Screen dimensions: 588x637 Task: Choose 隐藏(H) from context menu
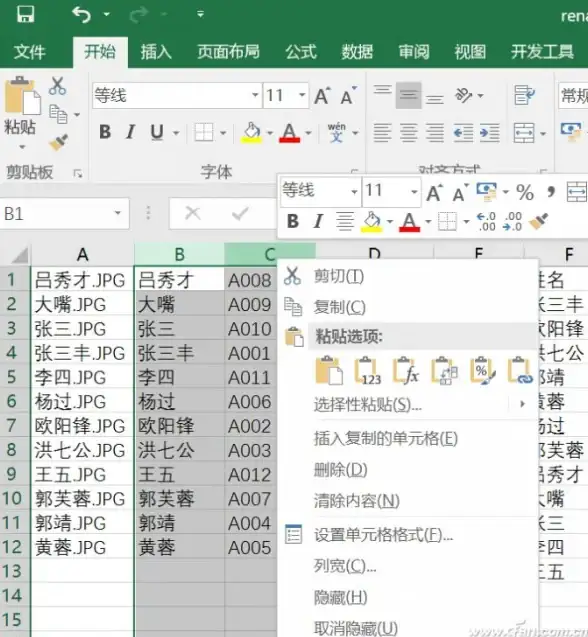click(408, 598)
